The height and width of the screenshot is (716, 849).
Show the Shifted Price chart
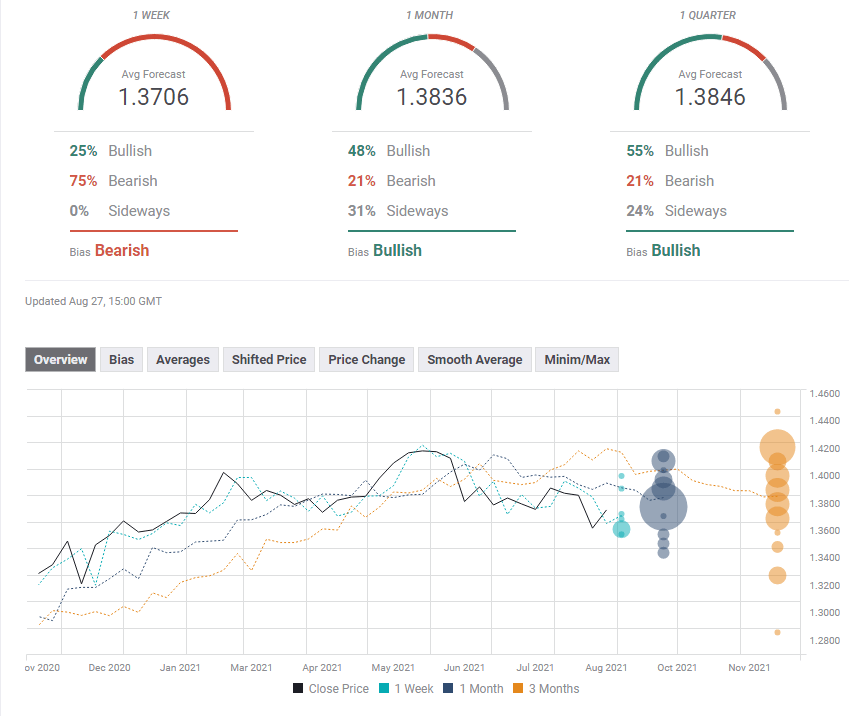[269, 360]
